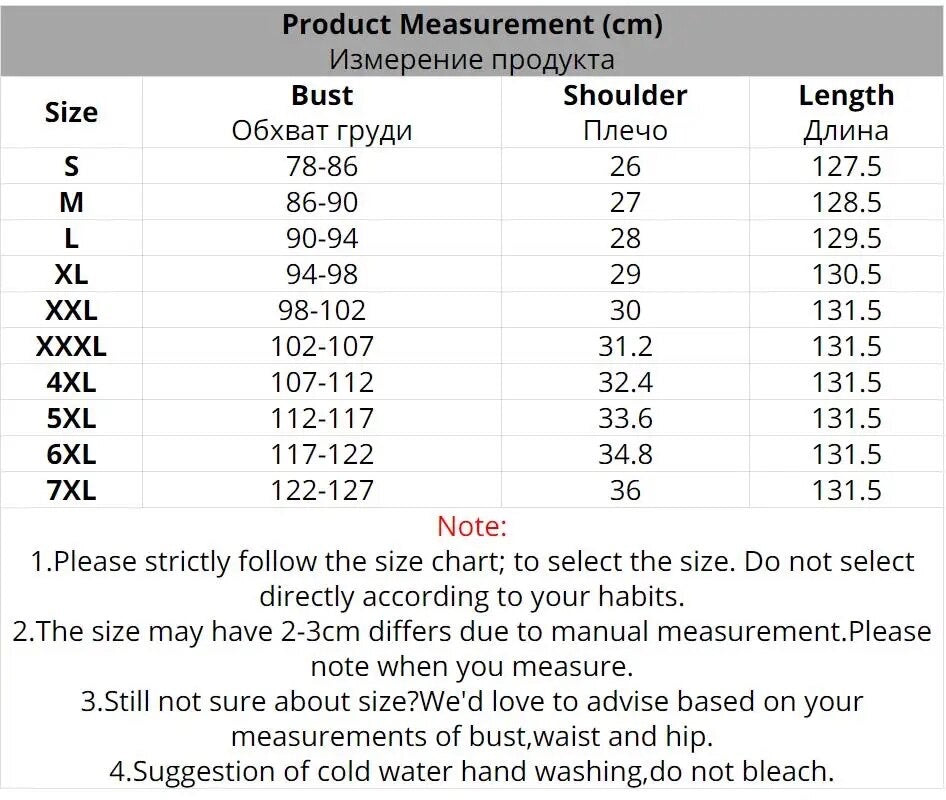946x800 pixels.
Task: Select the XXXL size row label
Action: tap(71, 347)
